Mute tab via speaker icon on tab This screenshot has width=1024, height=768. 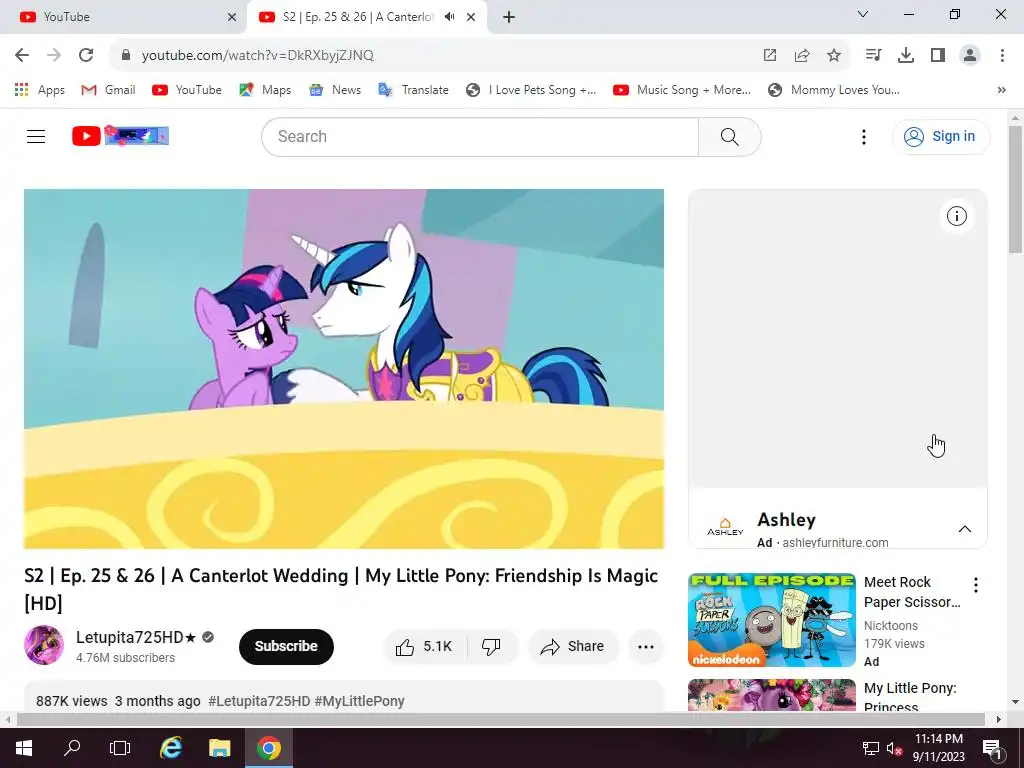tap(449, 17)
